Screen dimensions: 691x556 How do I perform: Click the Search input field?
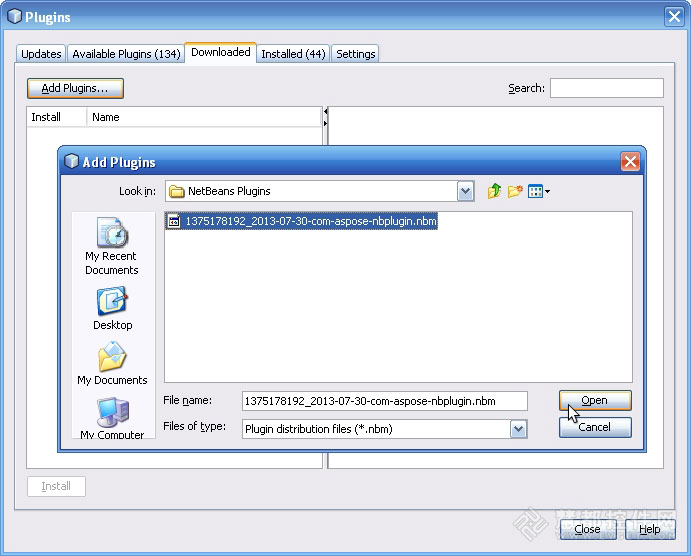[606, 88]
